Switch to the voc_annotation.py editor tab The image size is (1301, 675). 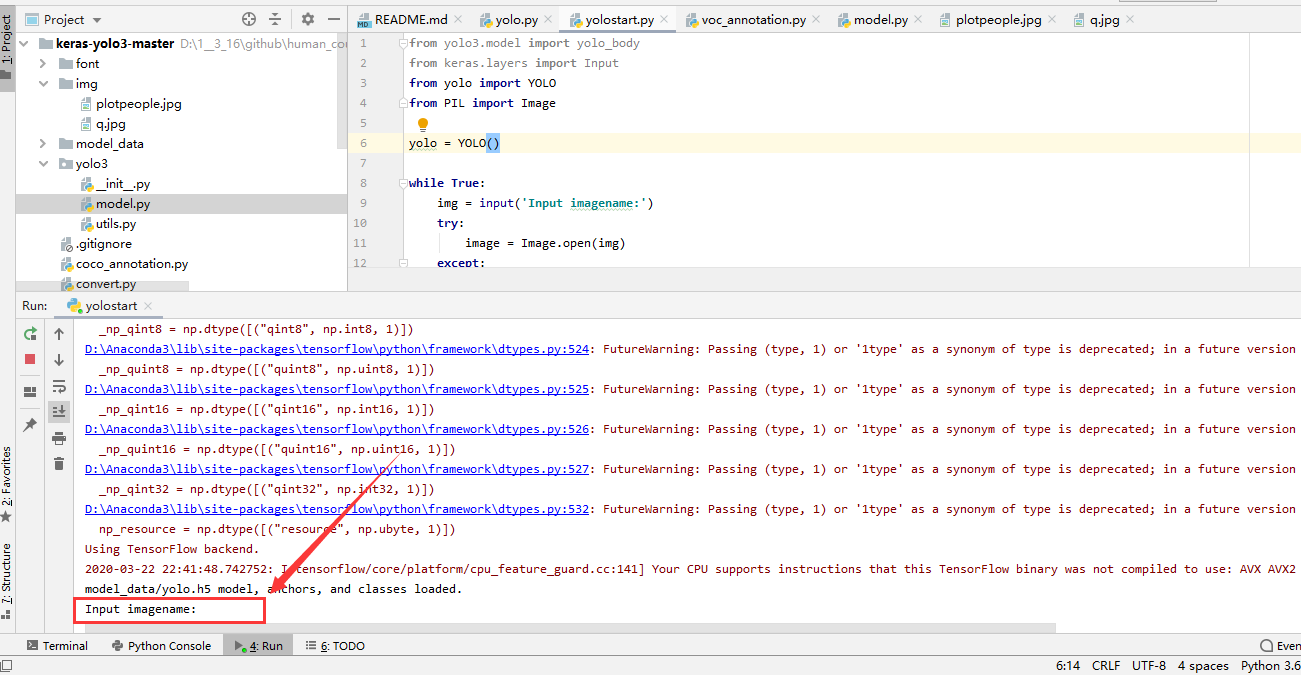[x=752, y=20]
